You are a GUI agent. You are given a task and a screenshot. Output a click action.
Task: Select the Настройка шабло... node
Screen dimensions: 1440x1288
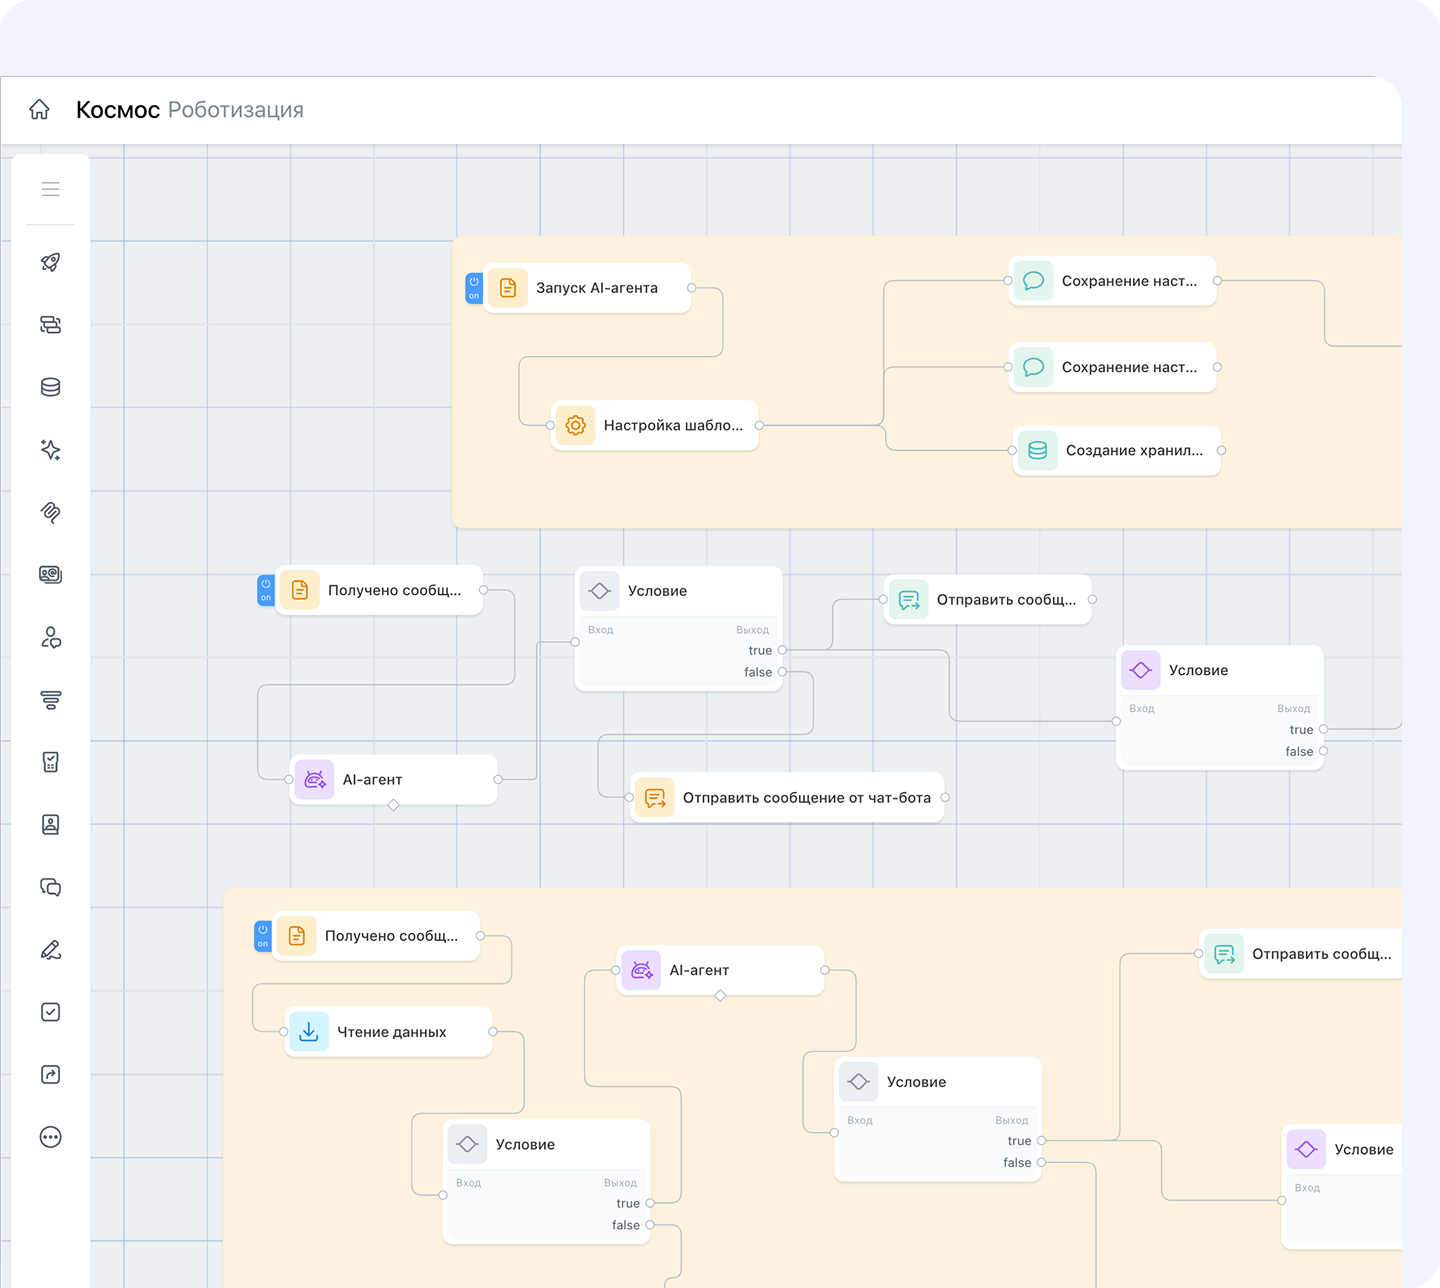coord(655,426)
